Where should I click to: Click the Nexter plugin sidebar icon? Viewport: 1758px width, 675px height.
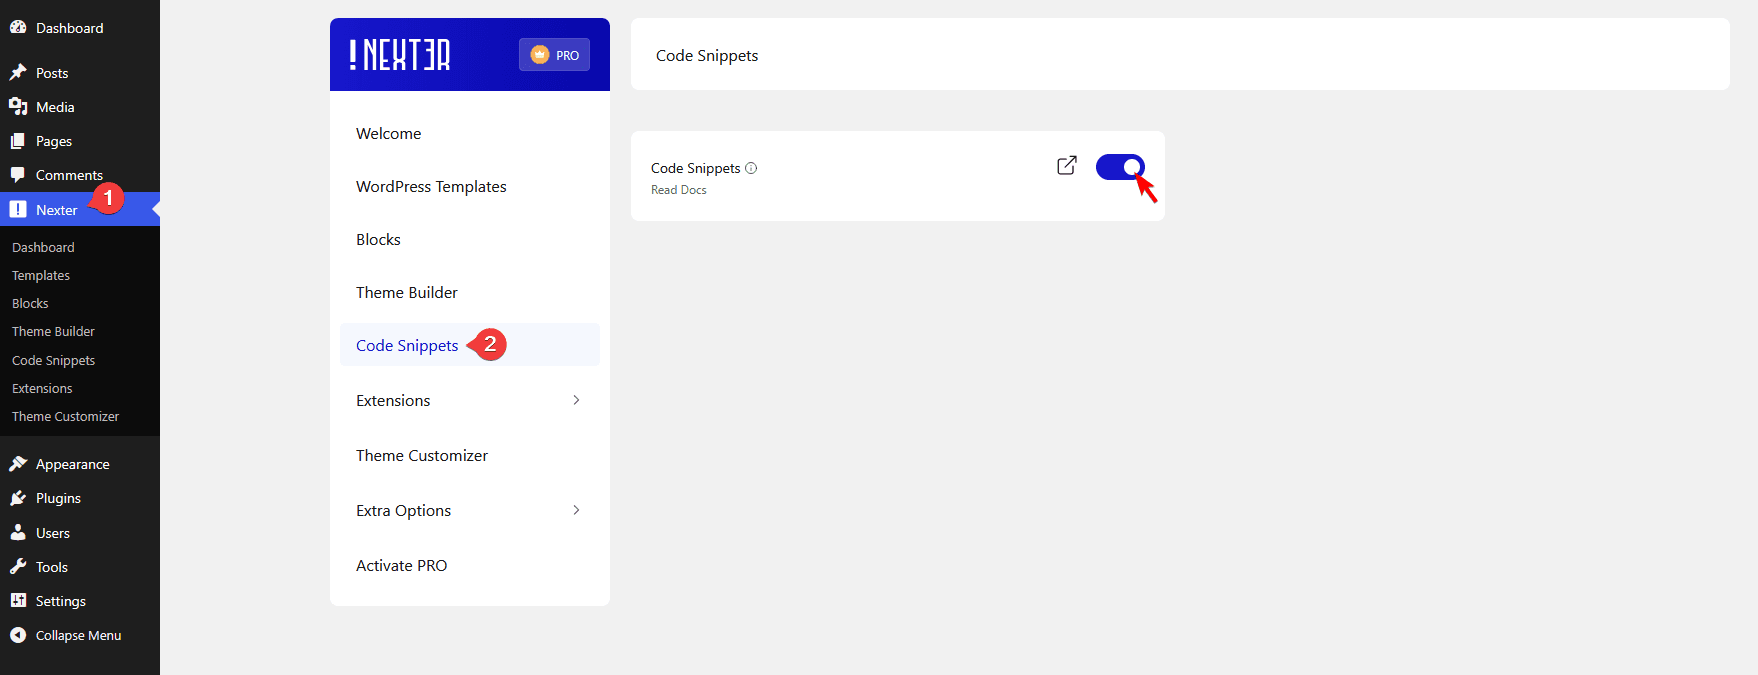point(18,209)
